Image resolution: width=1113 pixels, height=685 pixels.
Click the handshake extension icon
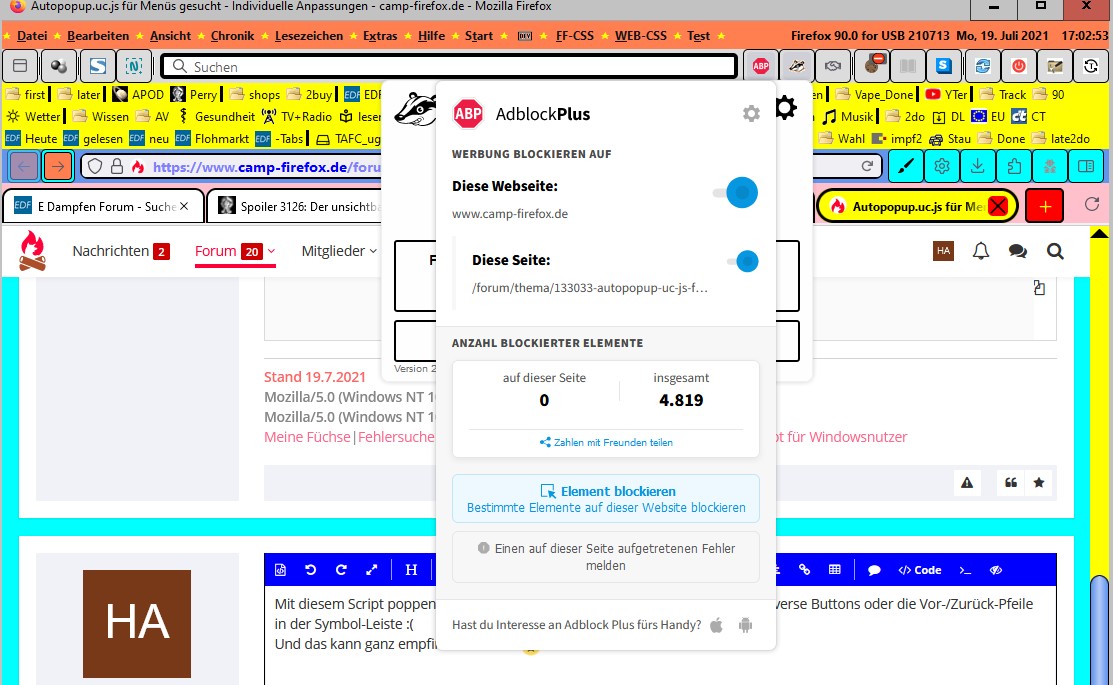[x=833, y=67]
